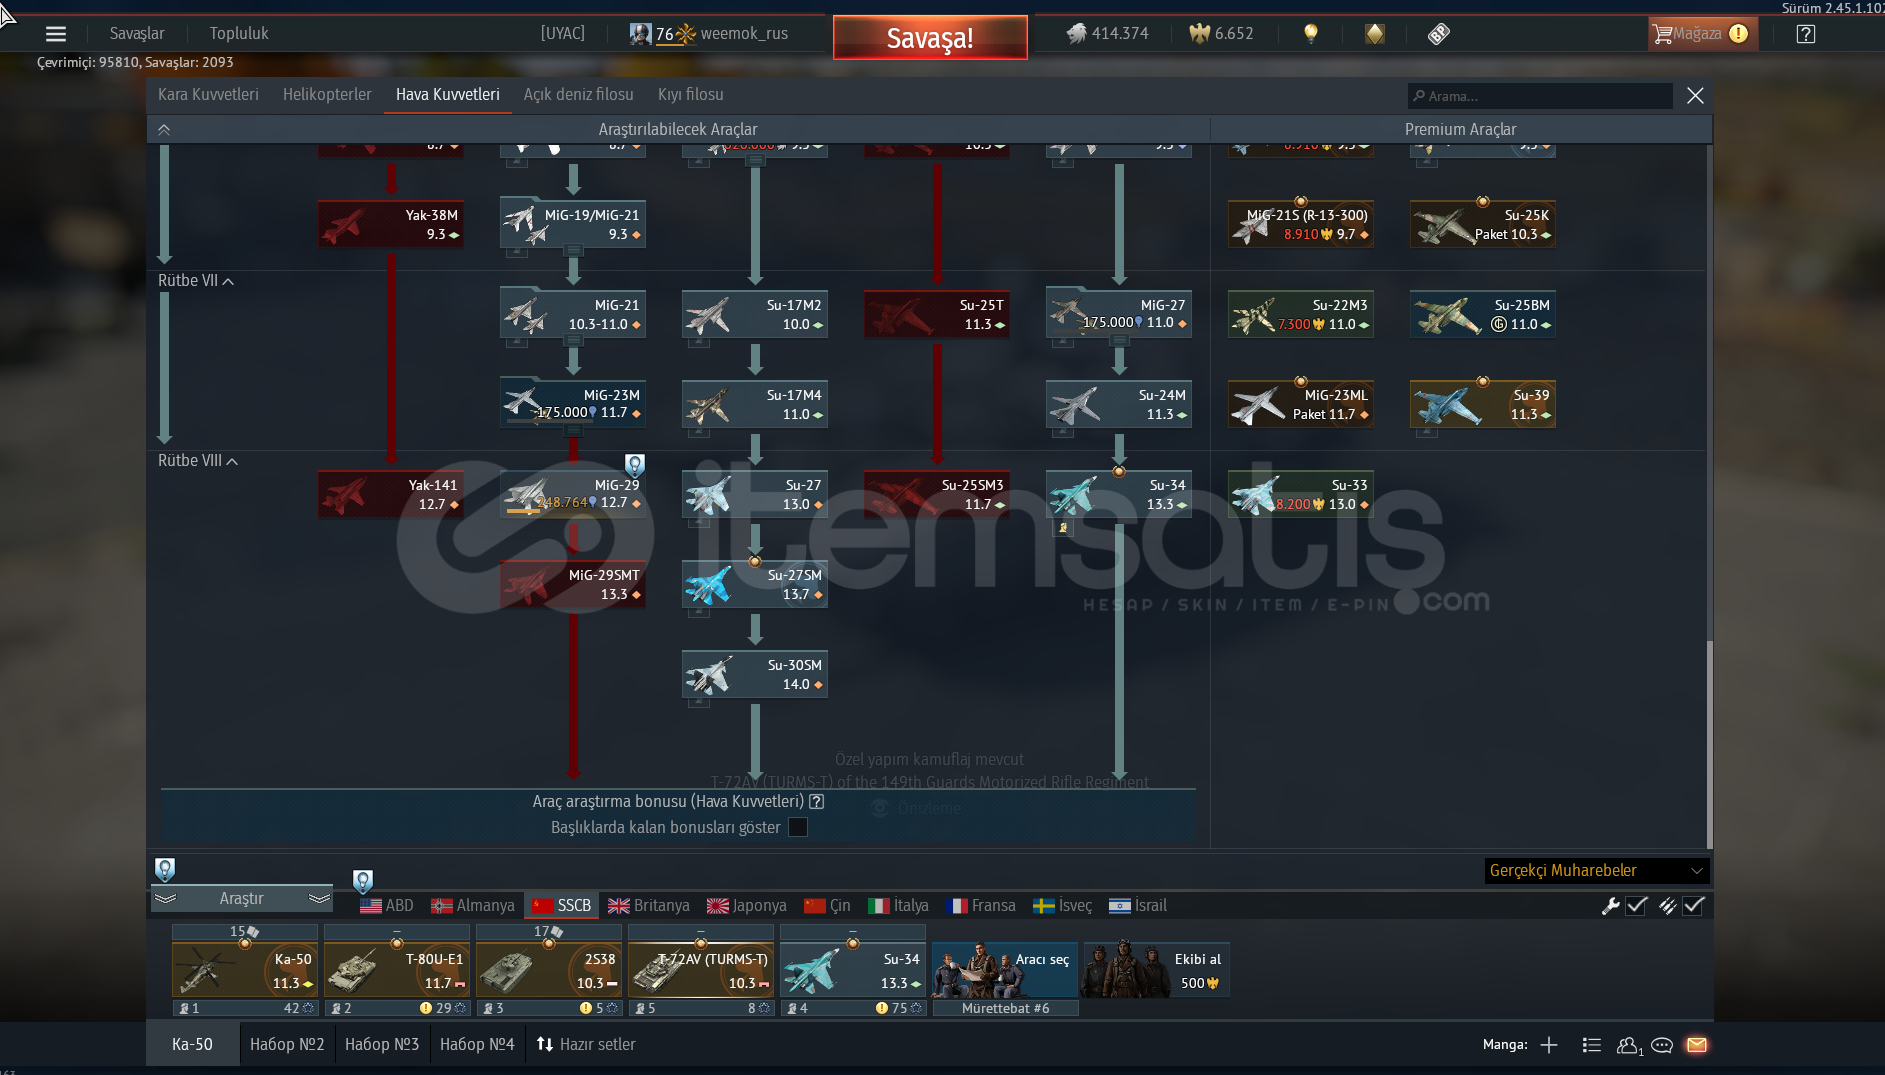Image resolution: width=1885 pixels, height=1075 pixels.
Task: Switch to the Kıyı filosu tab
Action: tap(691, 94)
